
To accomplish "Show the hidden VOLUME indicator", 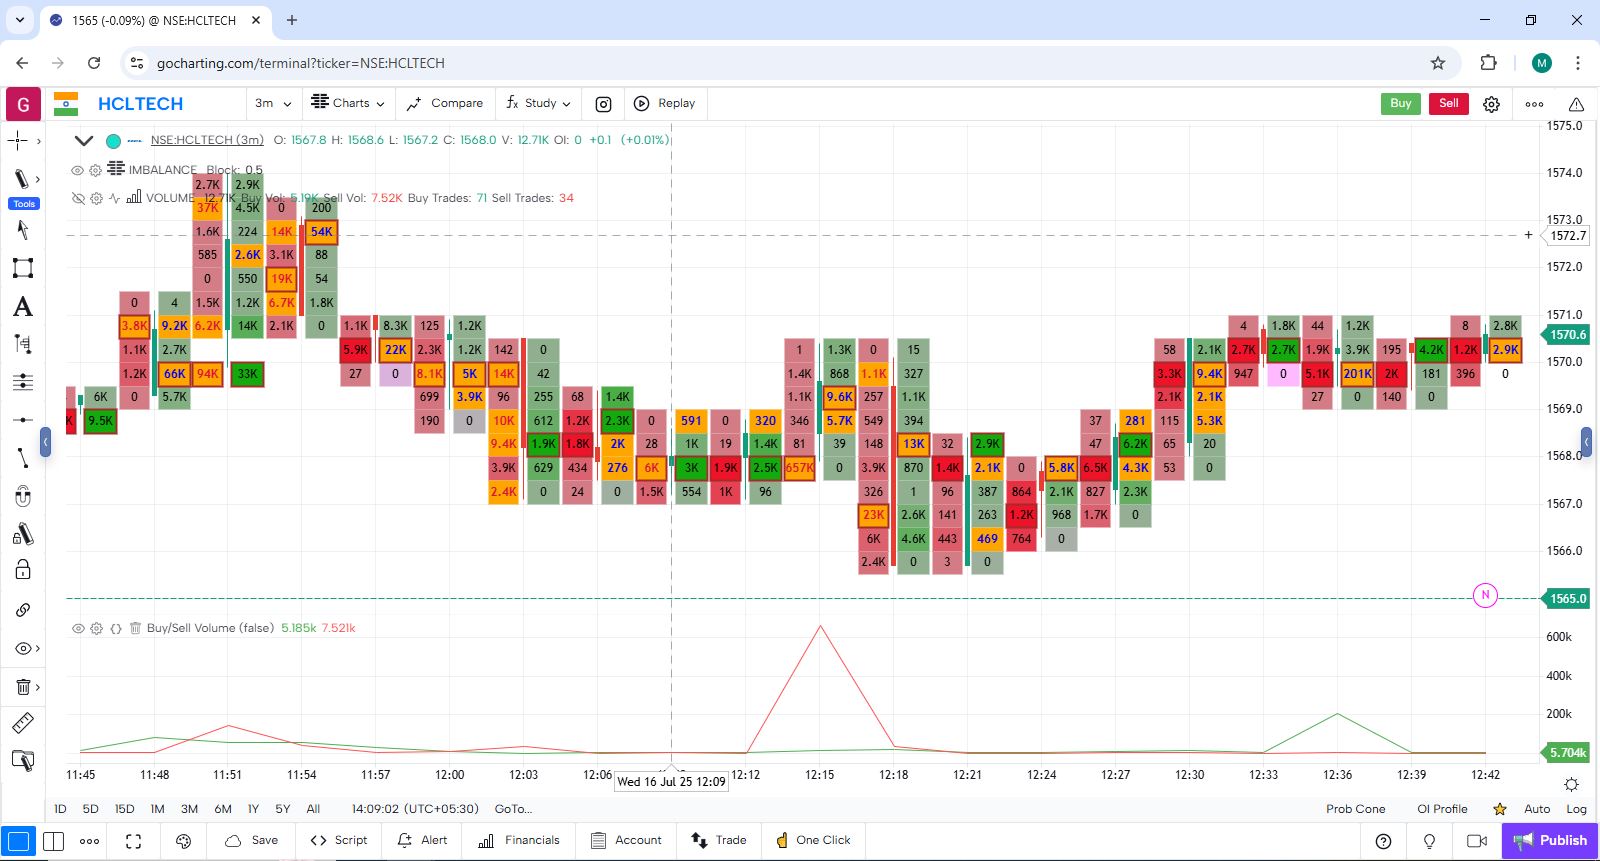I will pyautogui.click(x=77, y=198).
